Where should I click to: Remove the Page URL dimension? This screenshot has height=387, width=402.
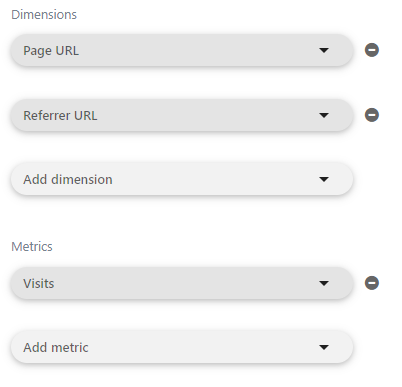(372, 50)
